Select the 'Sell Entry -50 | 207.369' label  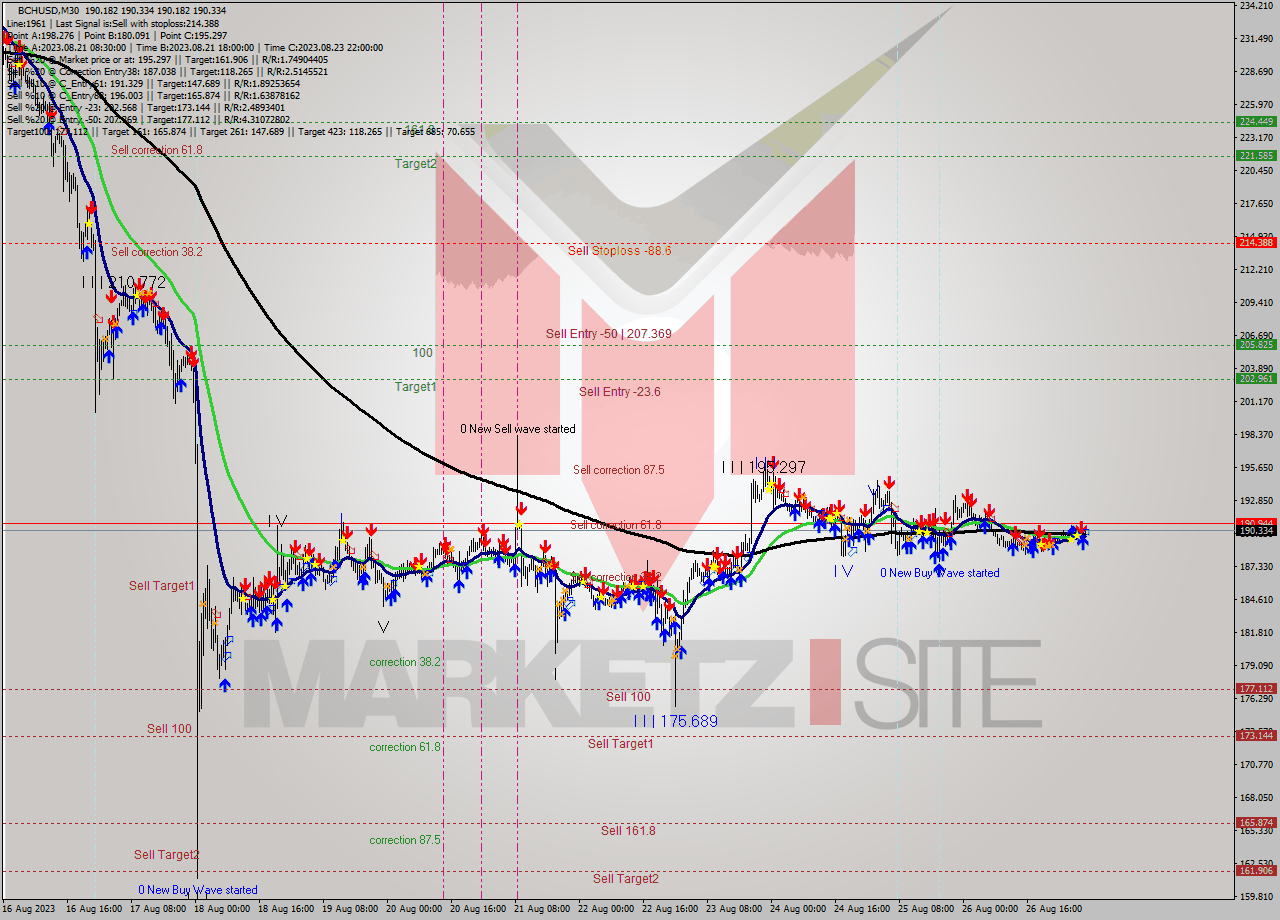(608, 334)
